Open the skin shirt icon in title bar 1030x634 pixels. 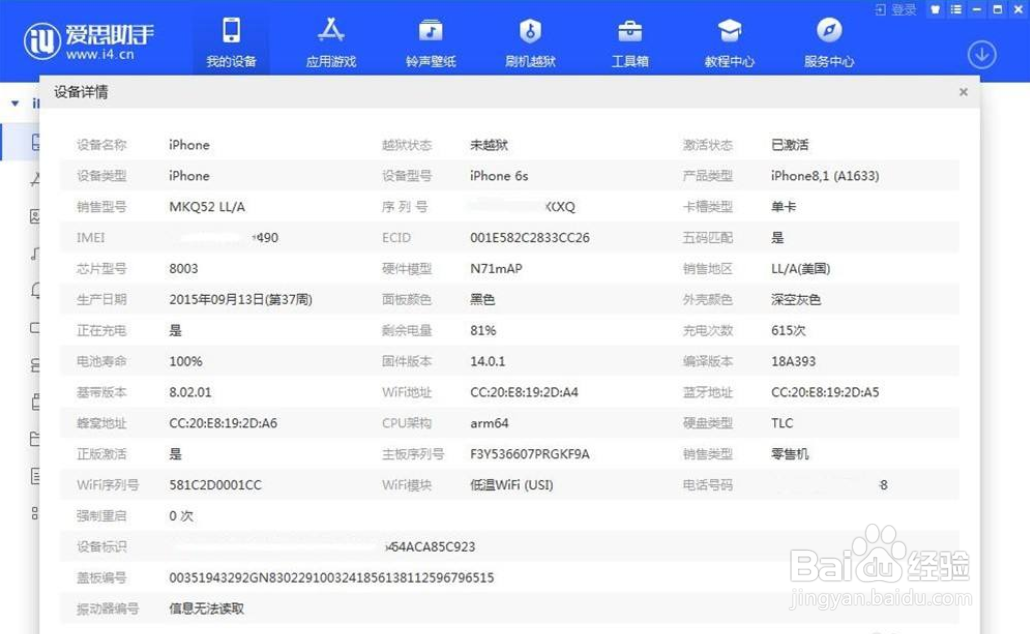point(935,9)
